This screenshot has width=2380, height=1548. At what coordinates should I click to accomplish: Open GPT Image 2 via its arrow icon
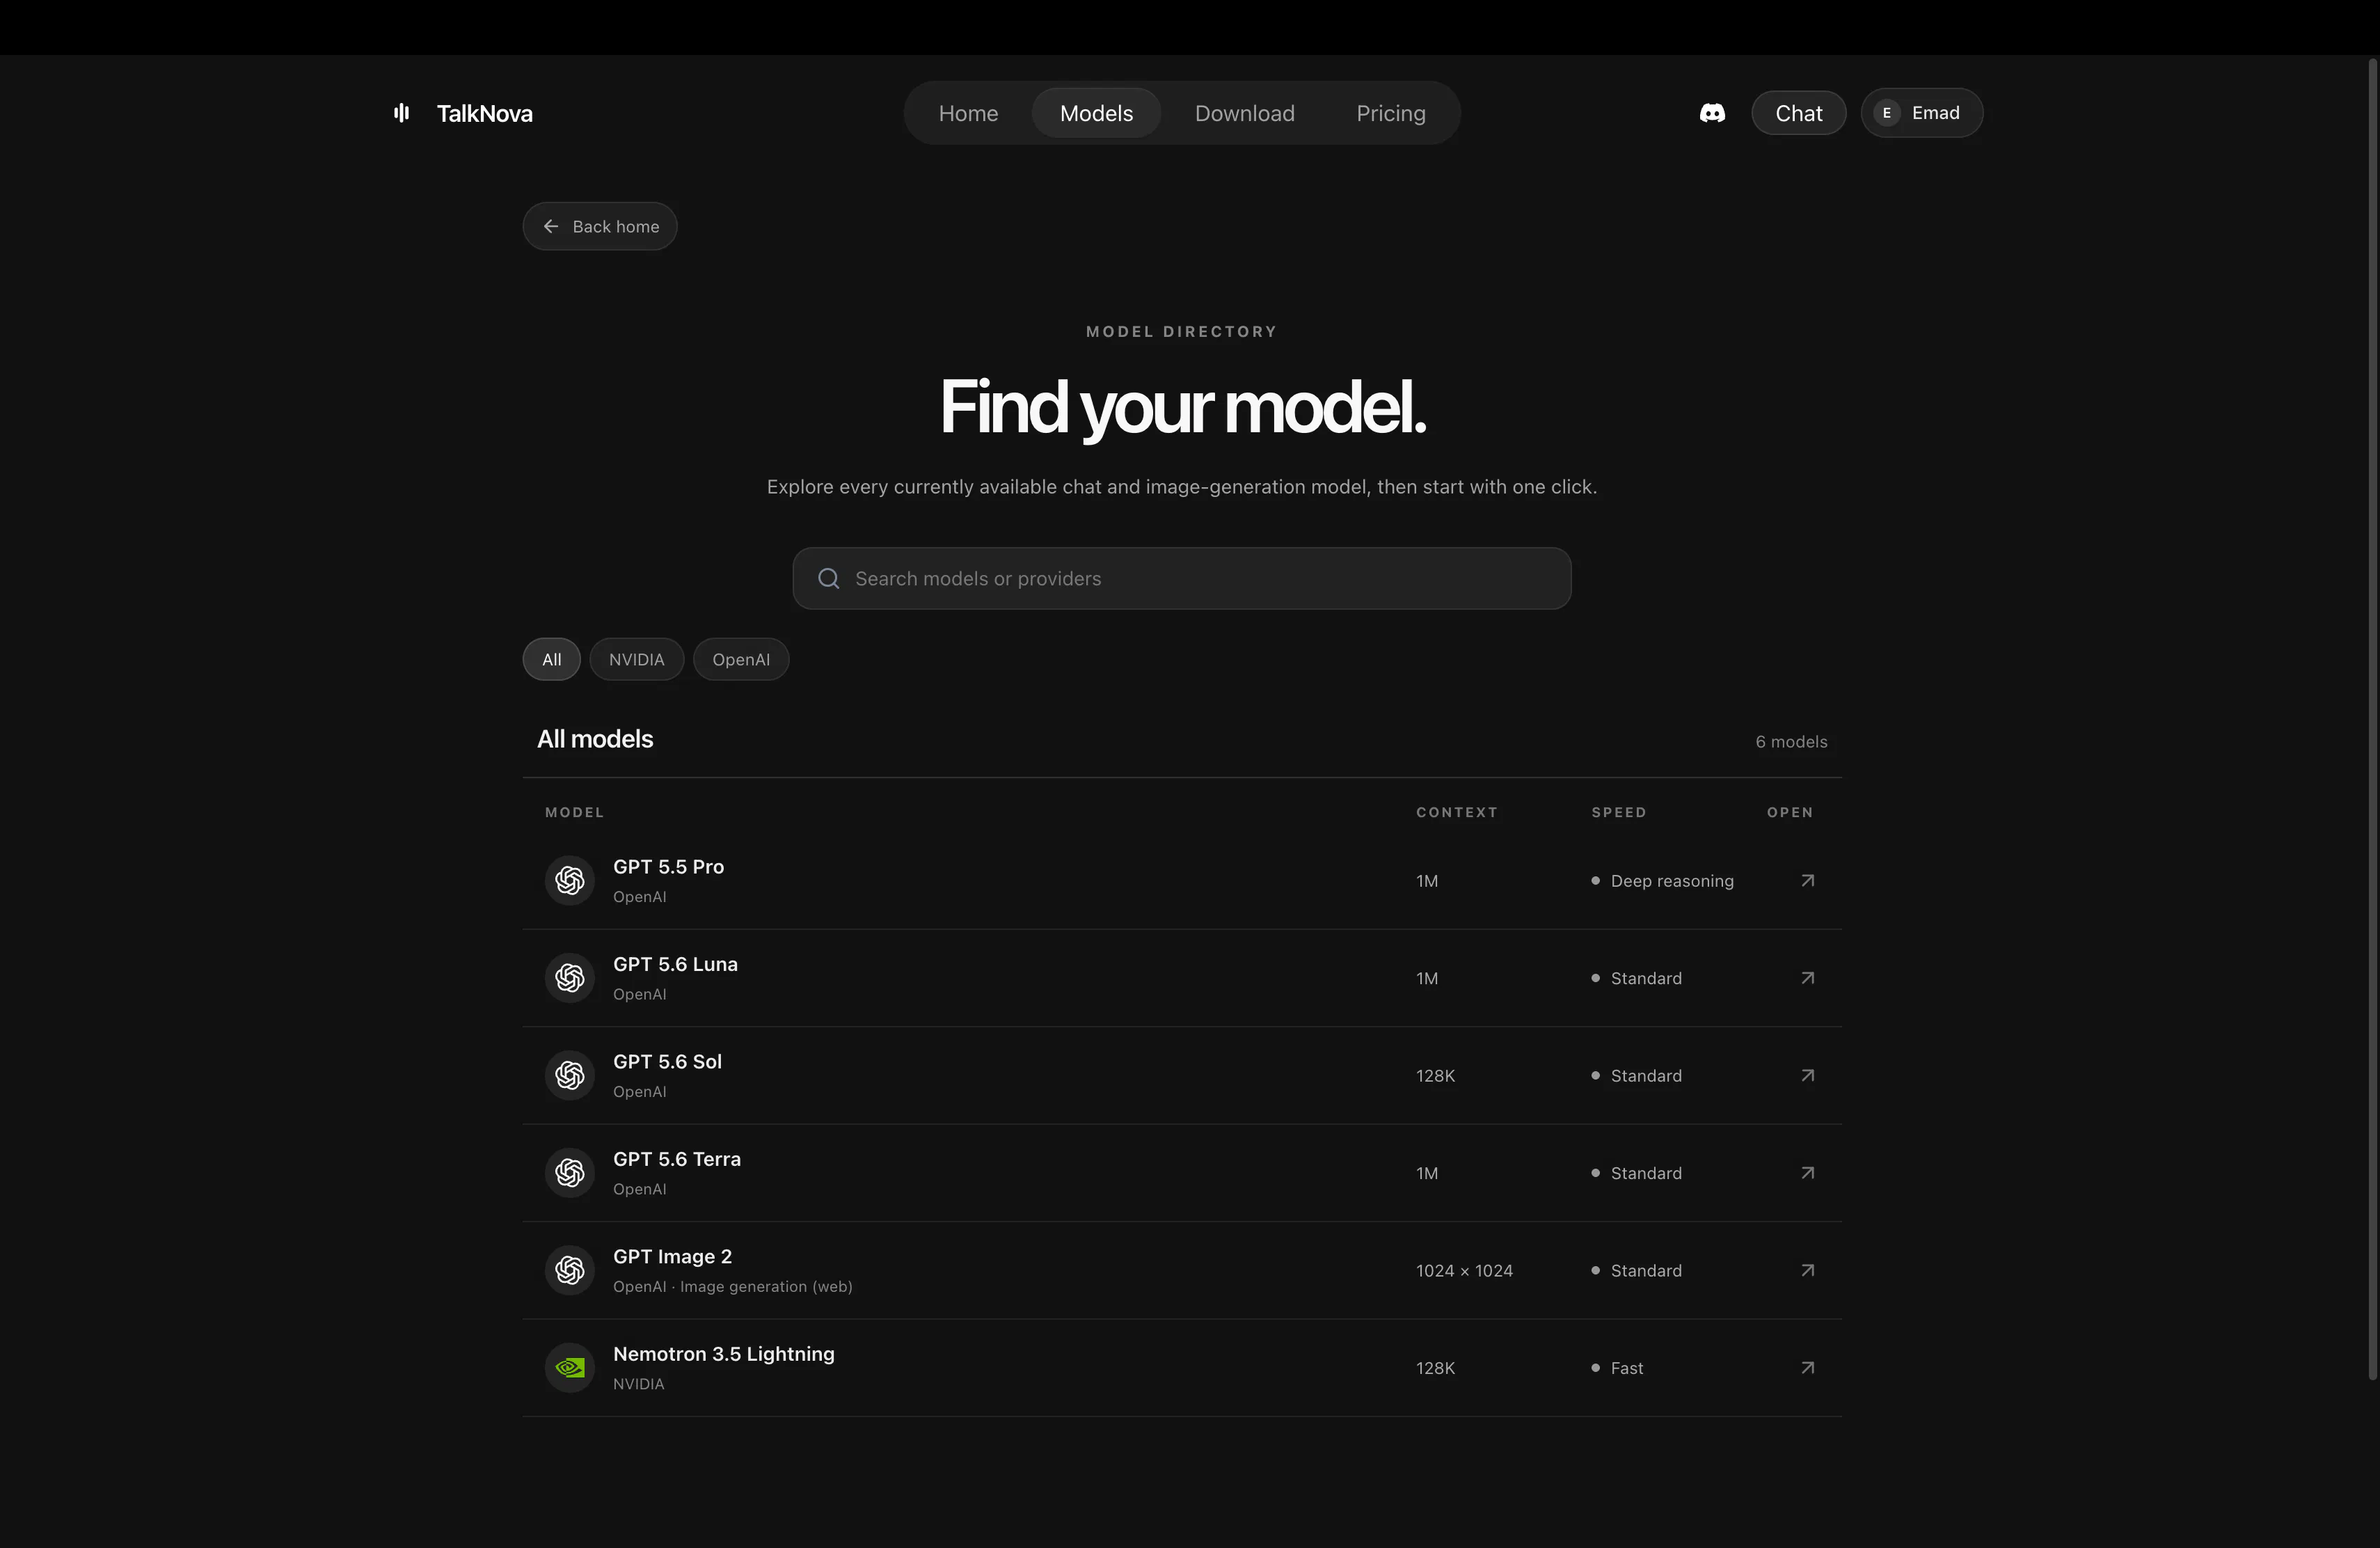tap(1807, 1271)
